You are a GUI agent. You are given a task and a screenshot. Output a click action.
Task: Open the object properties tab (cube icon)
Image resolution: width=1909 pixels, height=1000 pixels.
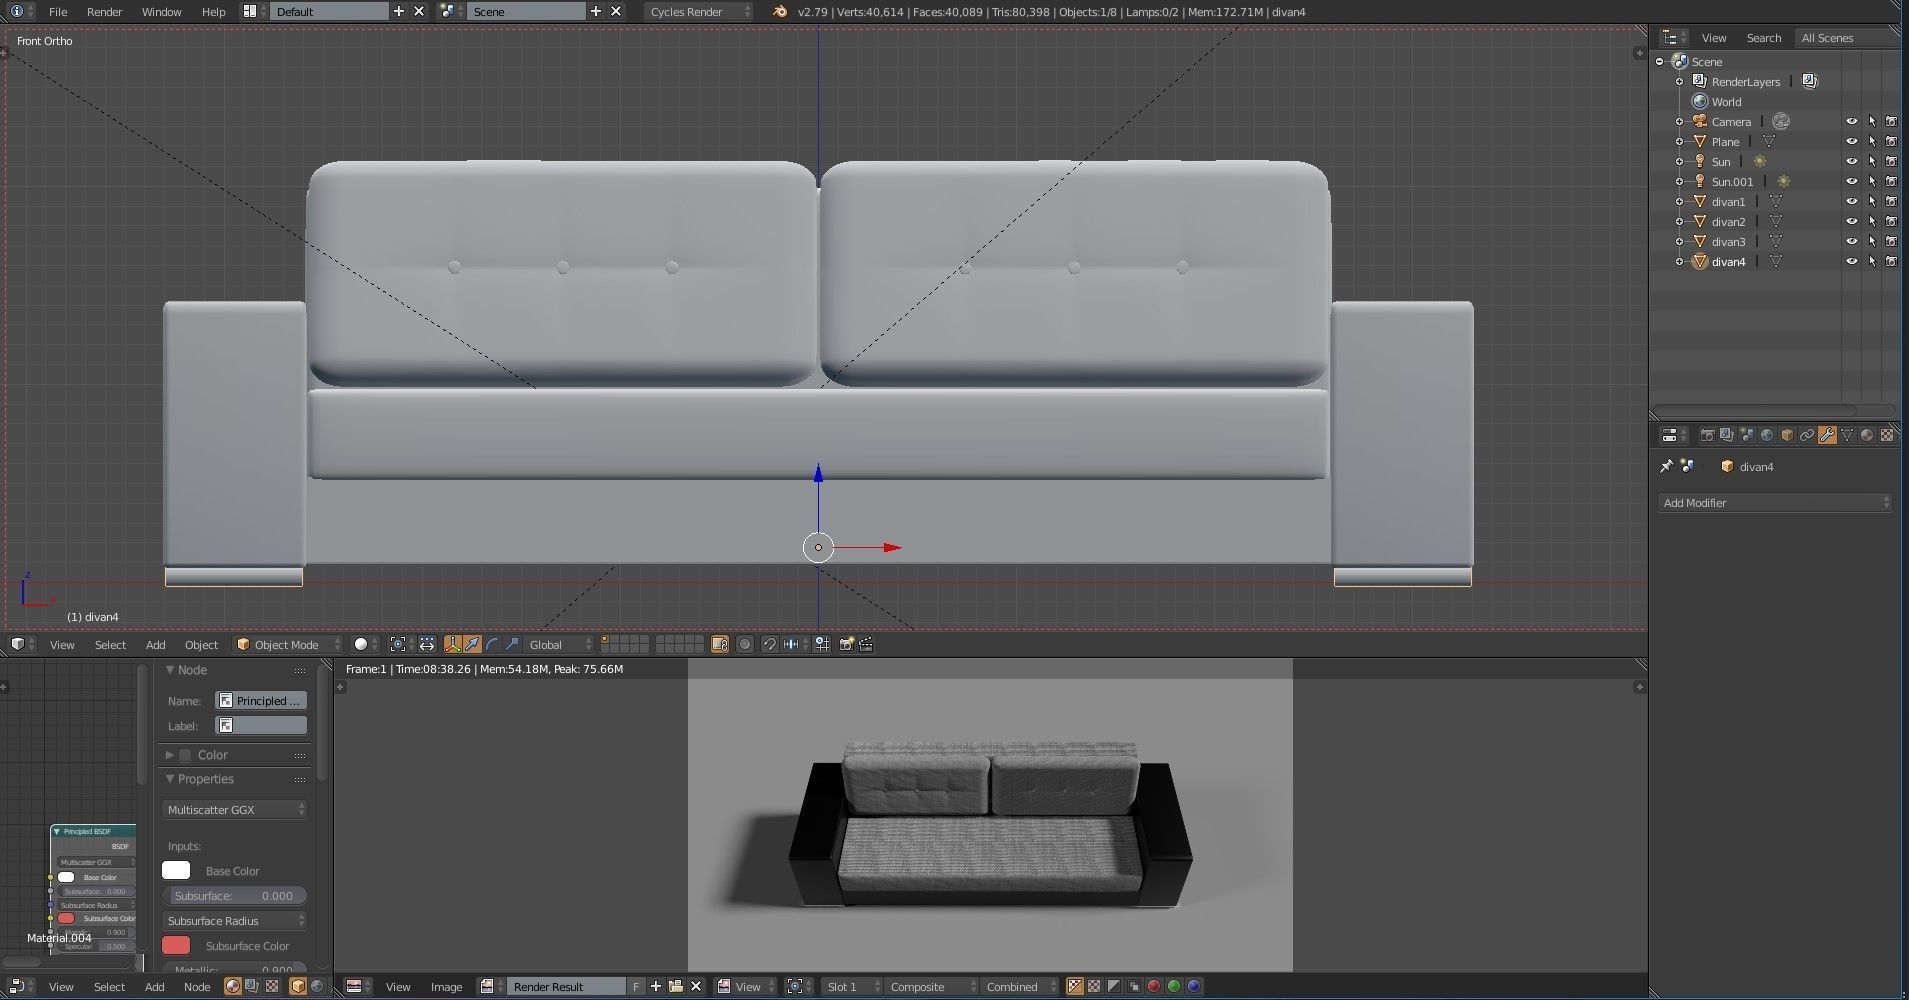pyautogui.click(x=1787, y=435)
